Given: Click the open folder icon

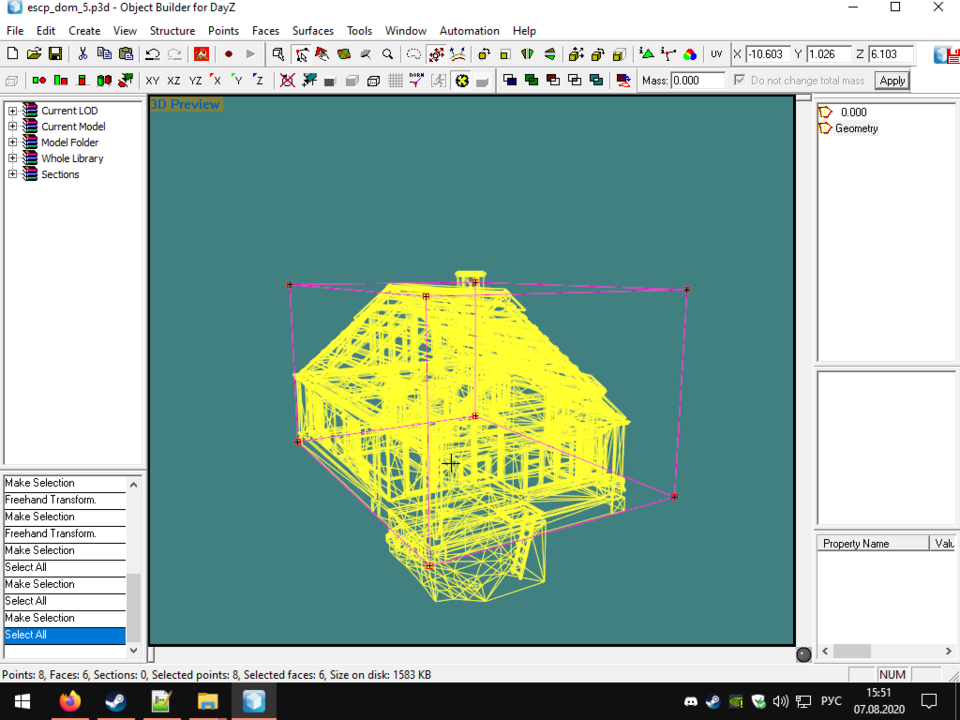Looking at the screenshot, I should pyautogui.click(x=34, y=54).
